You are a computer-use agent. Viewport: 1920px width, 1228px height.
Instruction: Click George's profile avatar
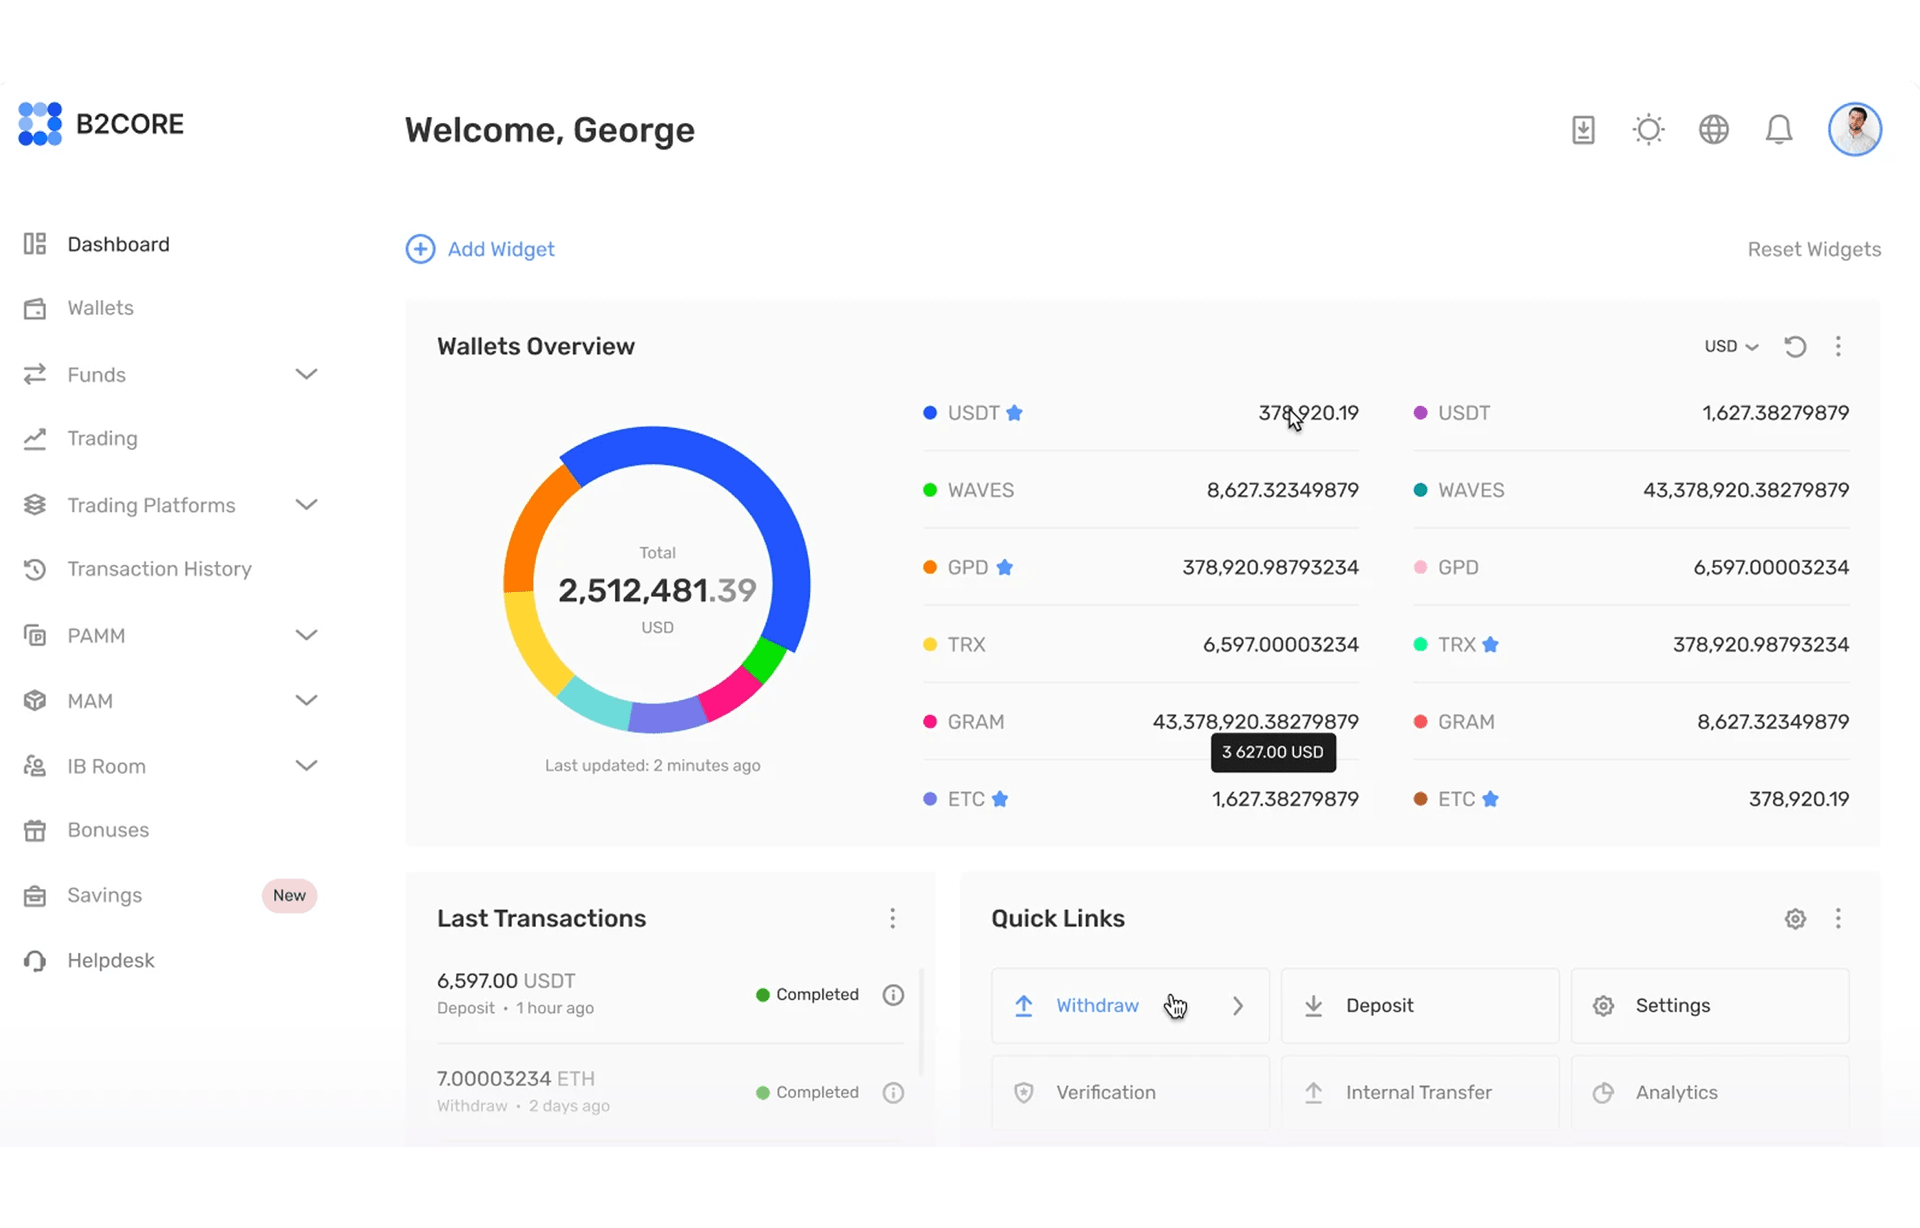[1855, 130]
